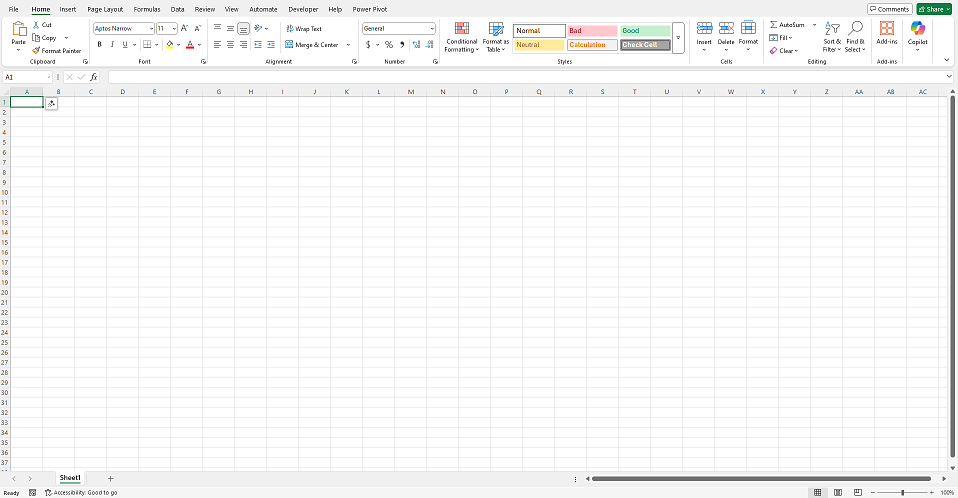This screenshot has width=958, height=498.
Task: Toggle middle vertical alignment
Action: 230,28
